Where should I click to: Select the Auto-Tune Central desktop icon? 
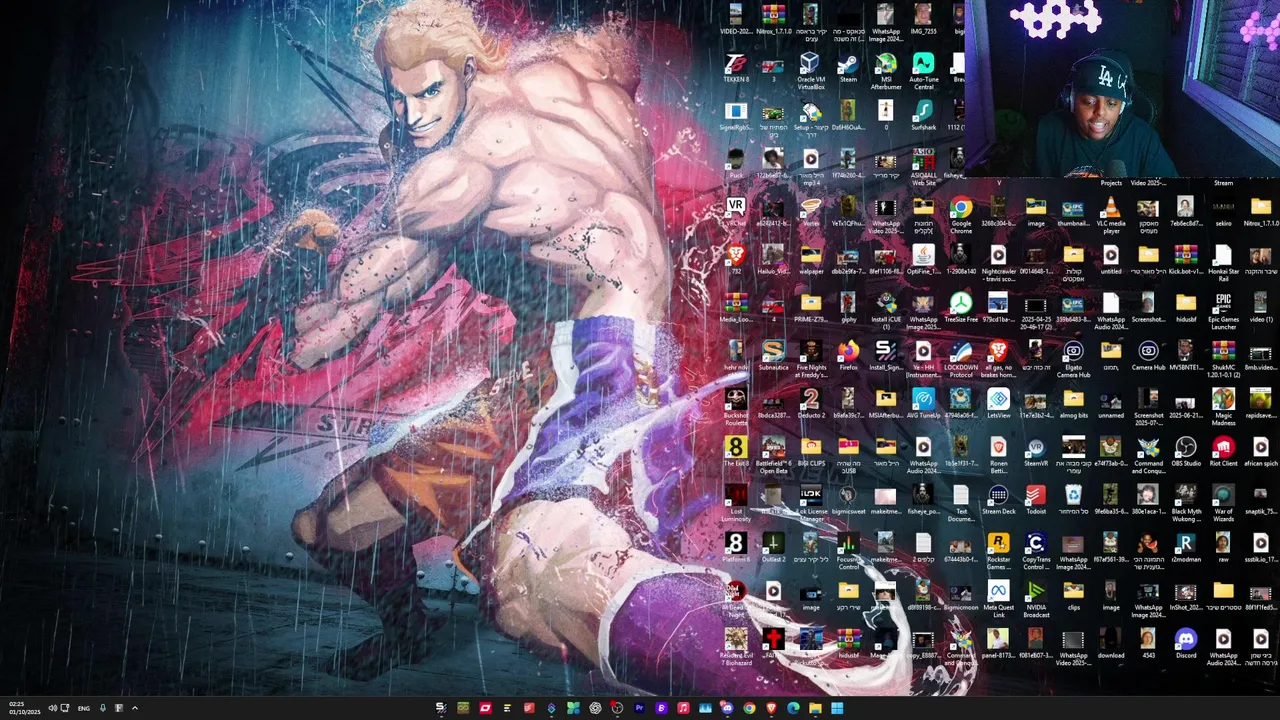(x=923, y=71)
